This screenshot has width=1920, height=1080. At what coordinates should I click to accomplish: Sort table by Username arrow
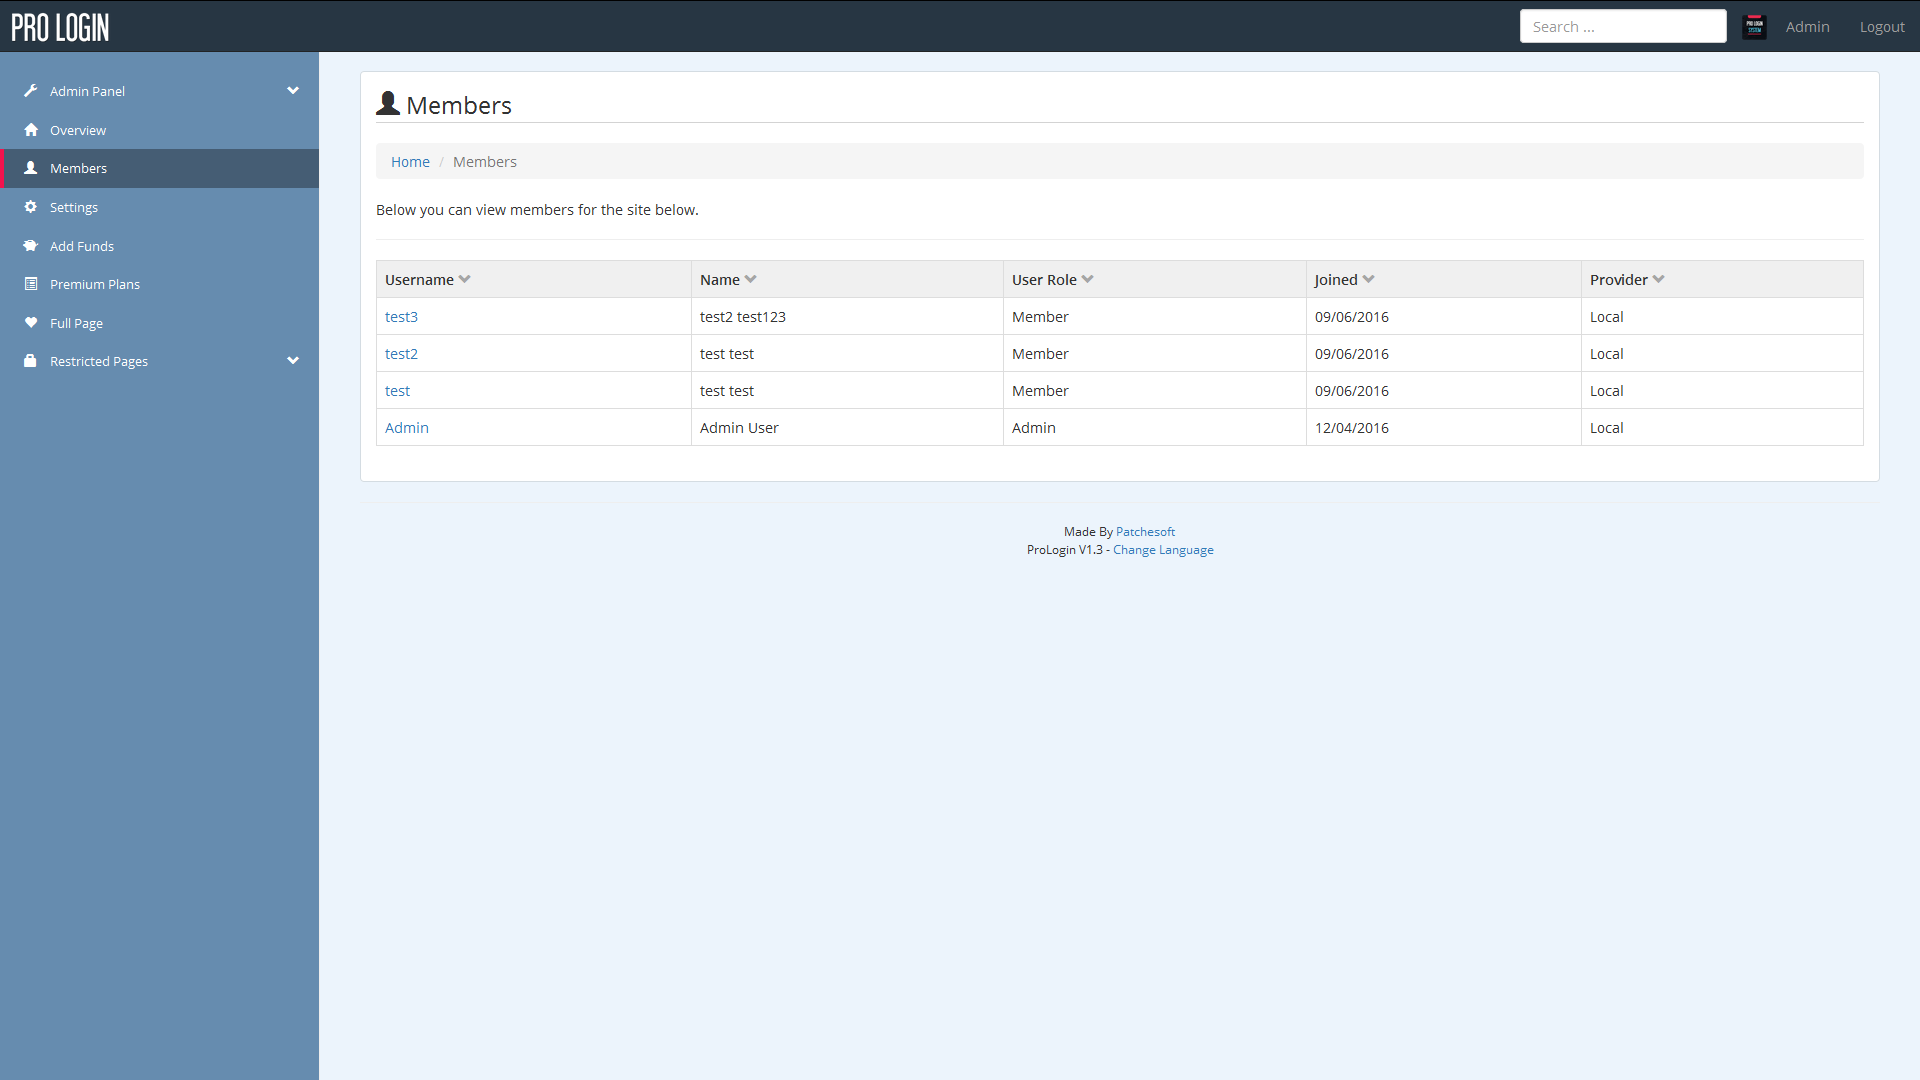464,279
